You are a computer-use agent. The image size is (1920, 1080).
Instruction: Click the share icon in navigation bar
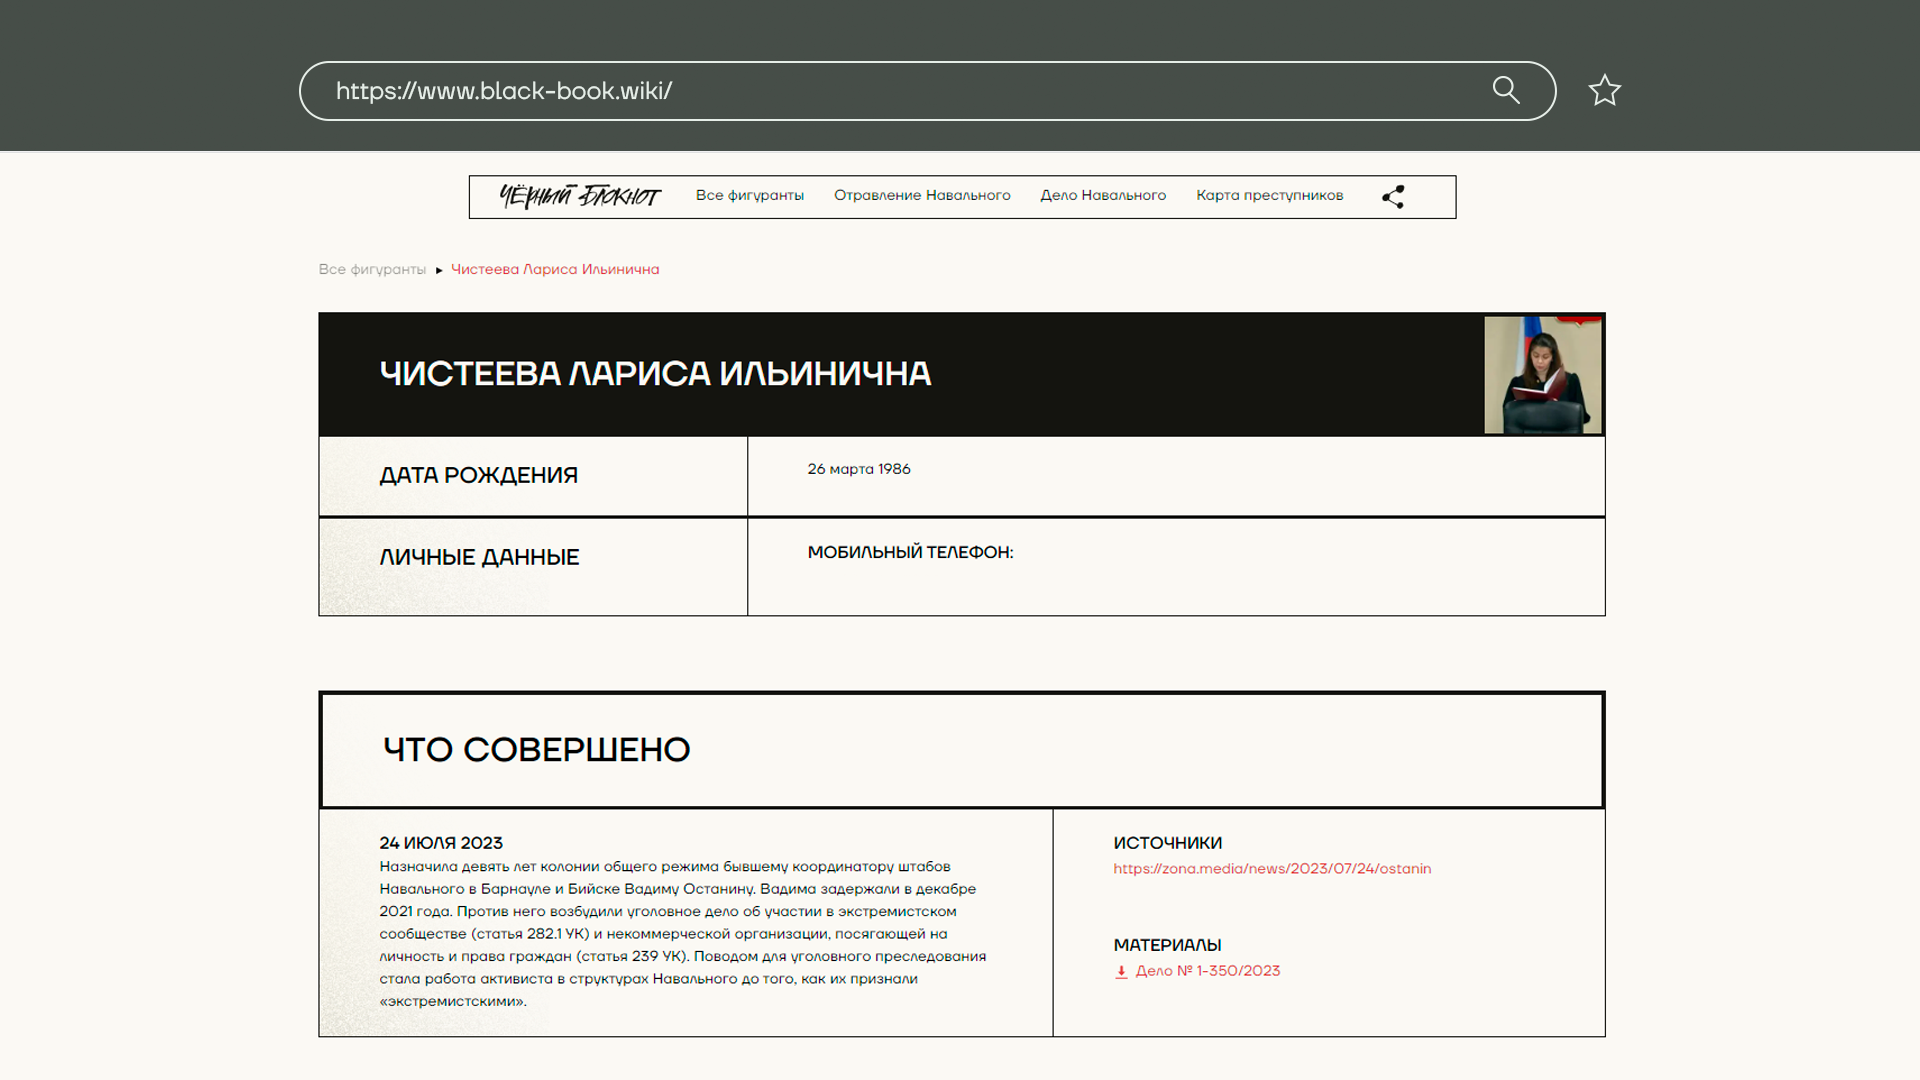point(1393,196)
